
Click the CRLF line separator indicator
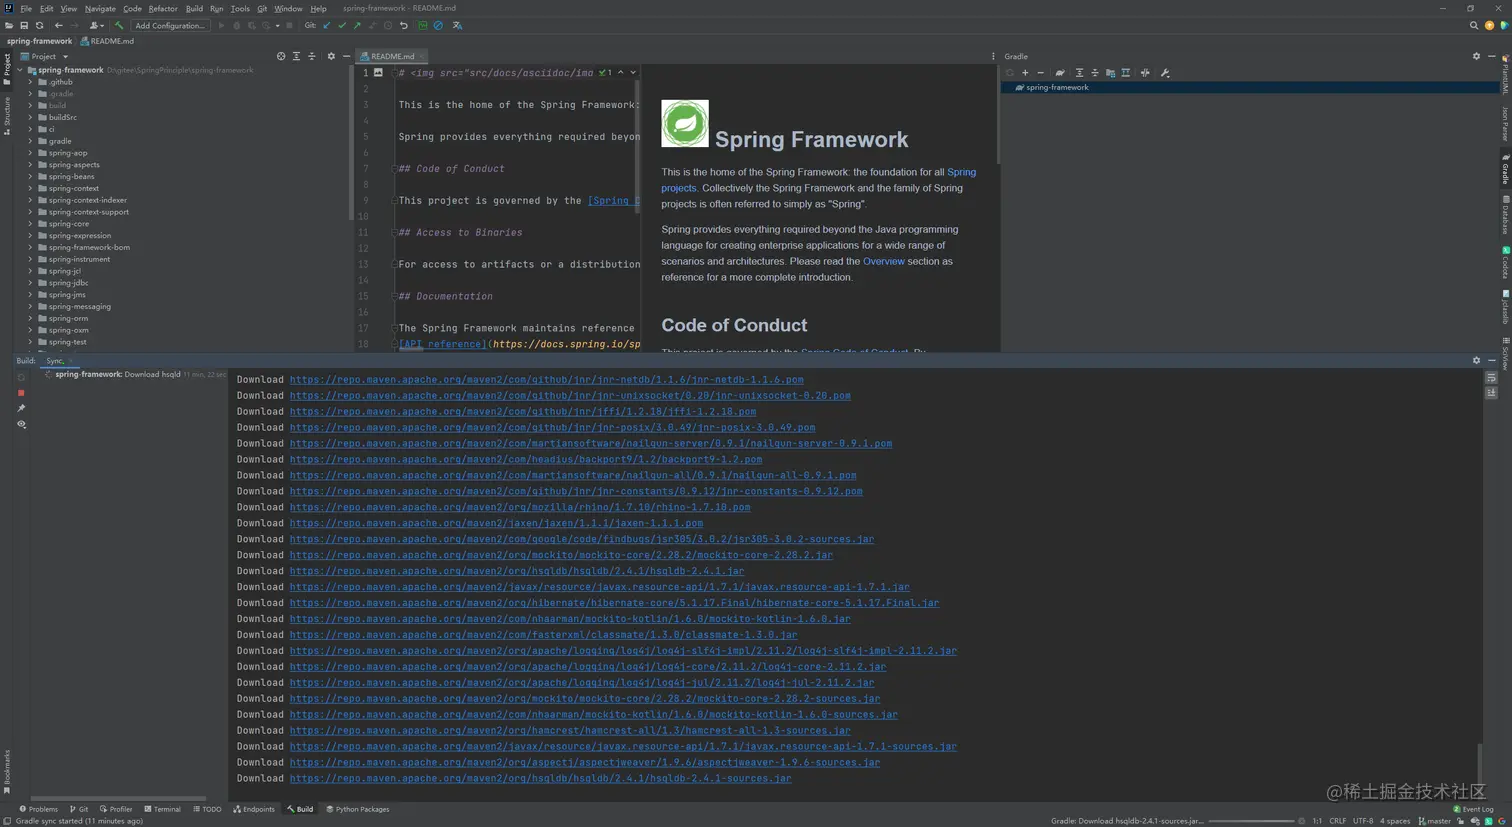point(1337,821)
